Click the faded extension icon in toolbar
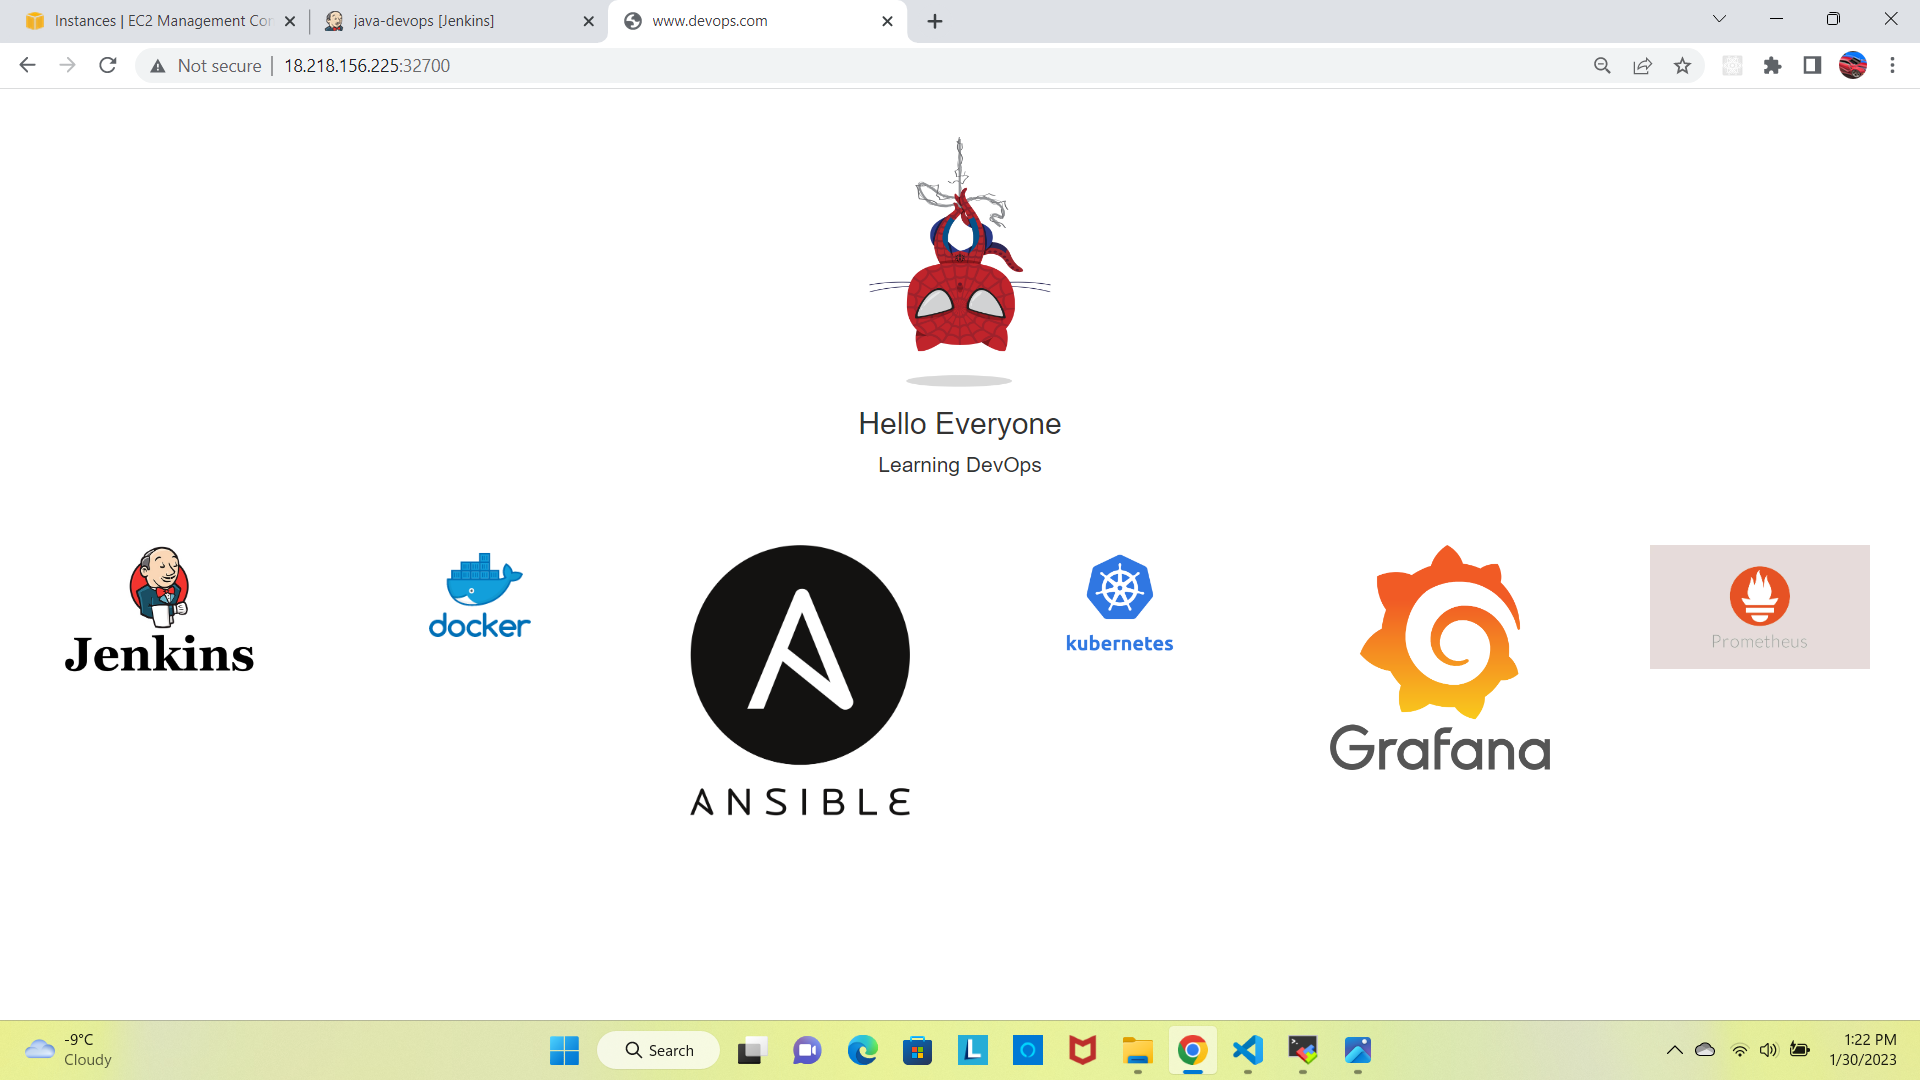 pos(1732,66)
